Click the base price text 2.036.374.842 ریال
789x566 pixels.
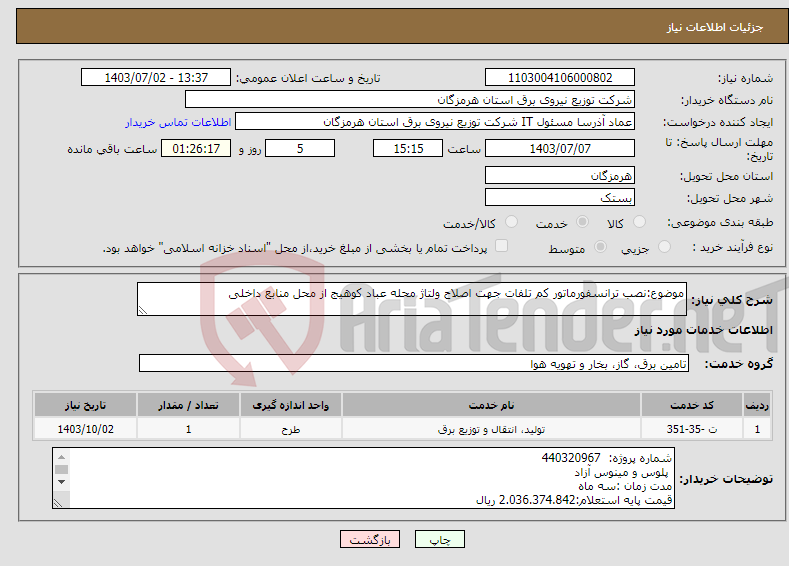coord(525,500)
